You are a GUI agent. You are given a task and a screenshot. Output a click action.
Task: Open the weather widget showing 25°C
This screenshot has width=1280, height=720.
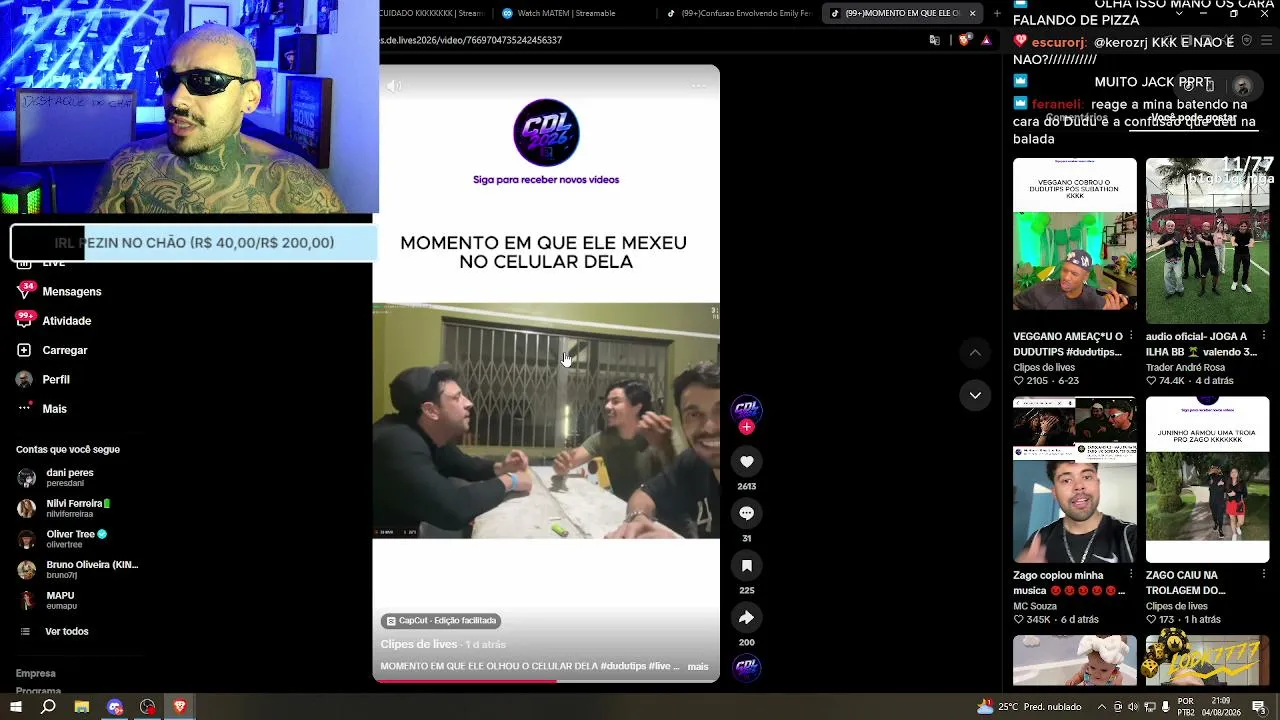pos(1029,707)
